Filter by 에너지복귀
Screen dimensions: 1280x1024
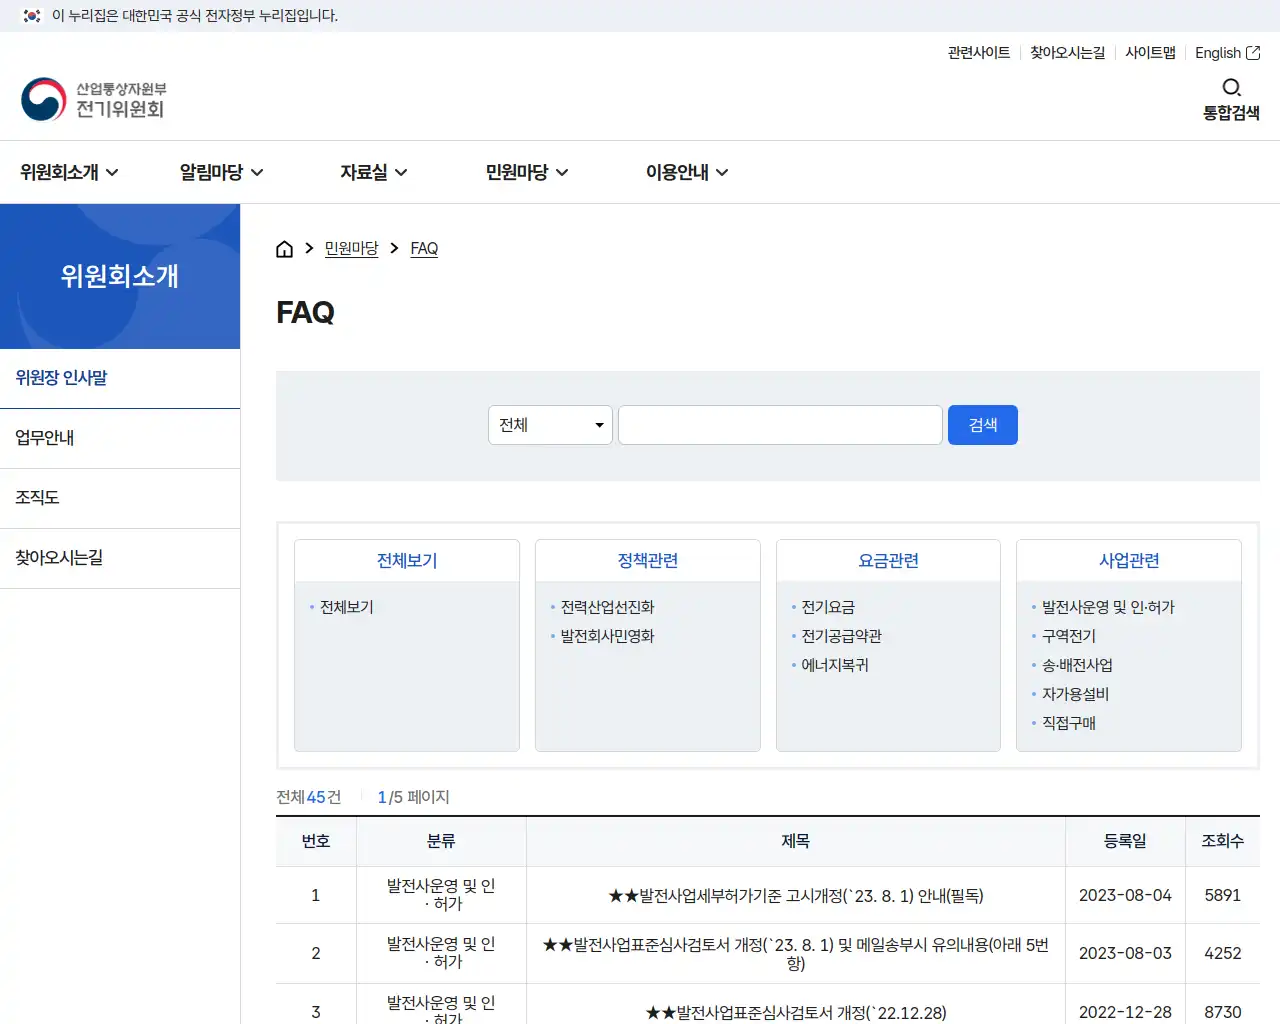coord(835,665)
